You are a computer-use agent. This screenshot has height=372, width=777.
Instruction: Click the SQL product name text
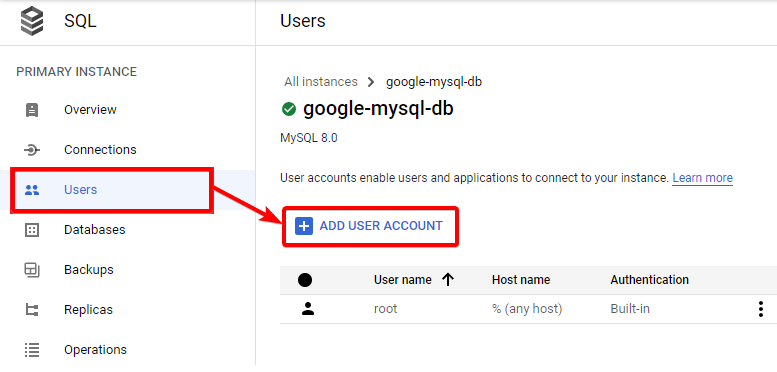point(80,22)
